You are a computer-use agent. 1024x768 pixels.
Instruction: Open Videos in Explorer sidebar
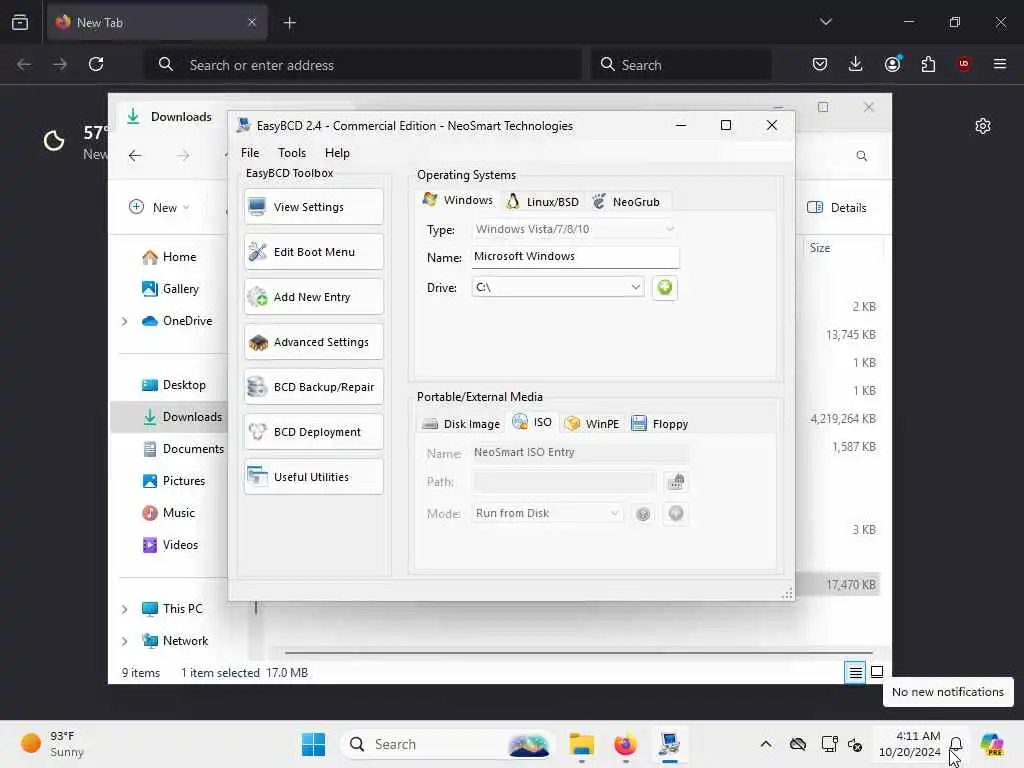[x=170, y=545]
